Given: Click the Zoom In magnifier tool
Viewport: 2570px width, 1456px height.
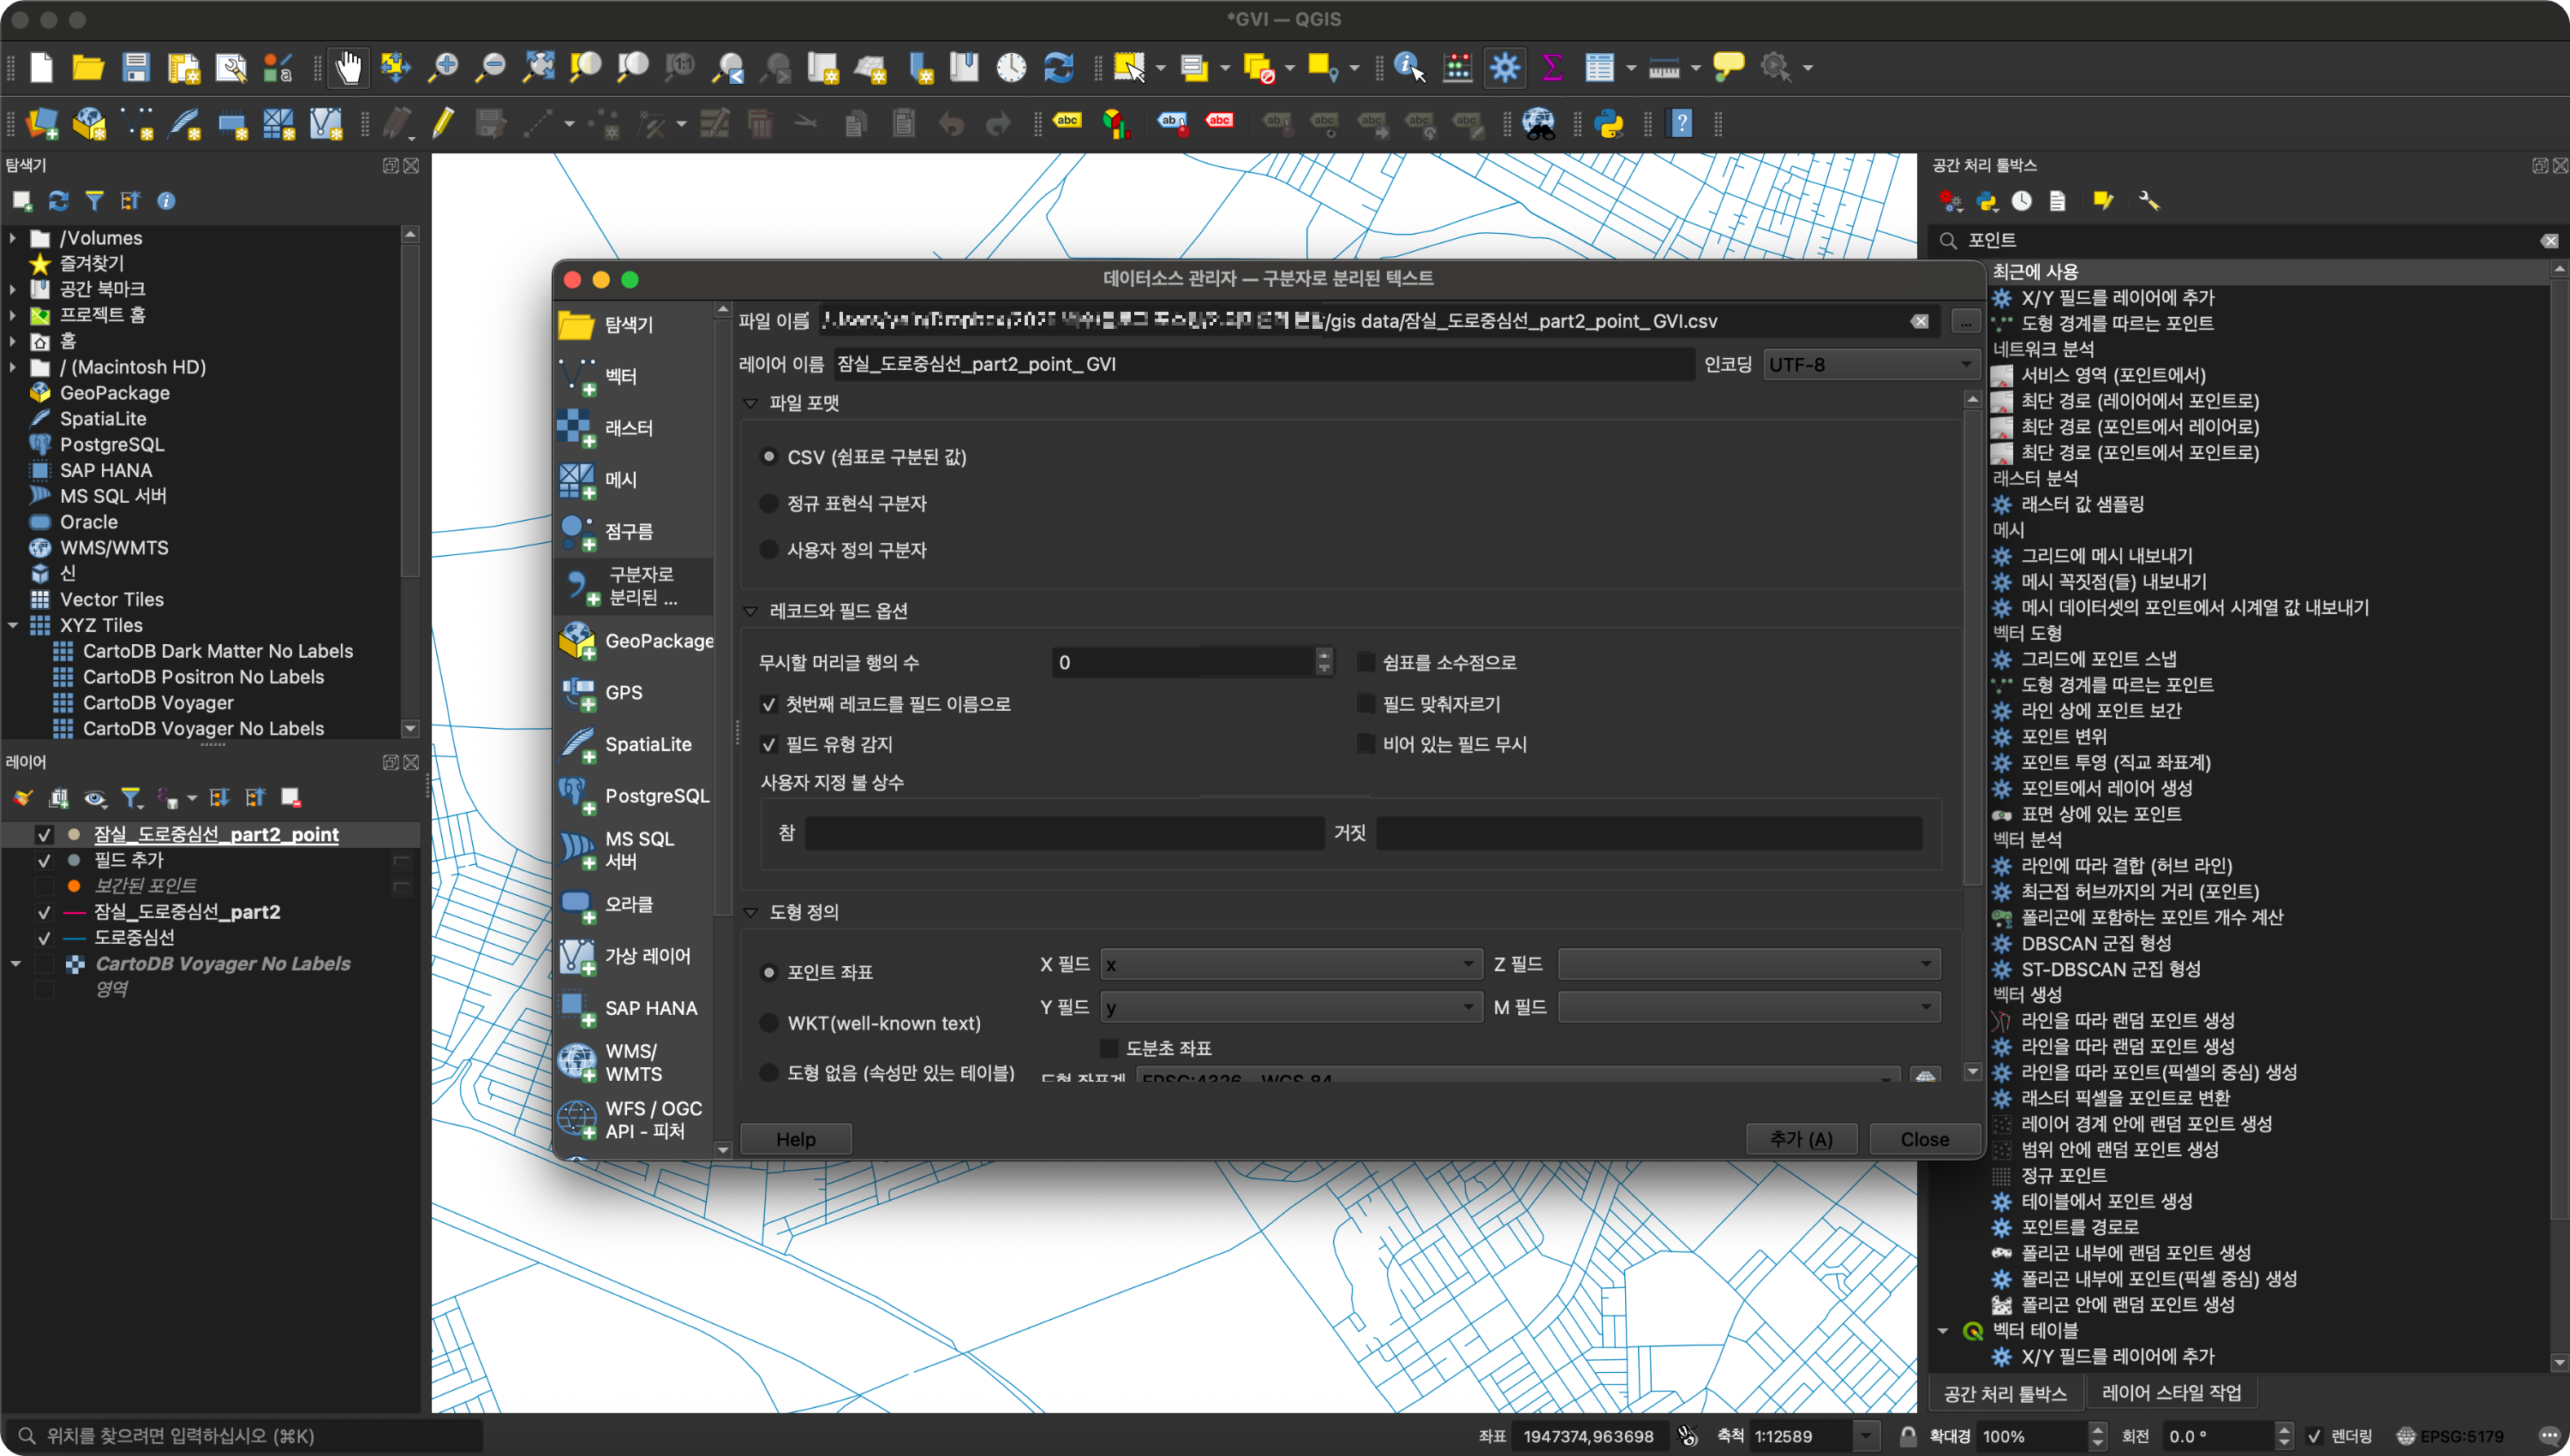Looking at the screenshot, I should click(442, 67).
